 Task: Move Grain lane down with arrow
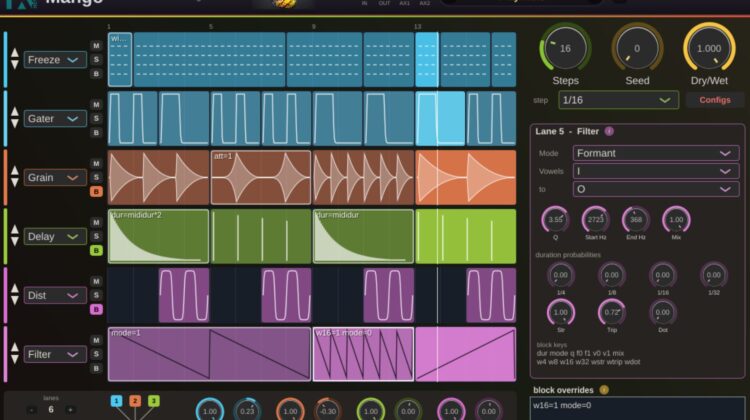point(15,182)
